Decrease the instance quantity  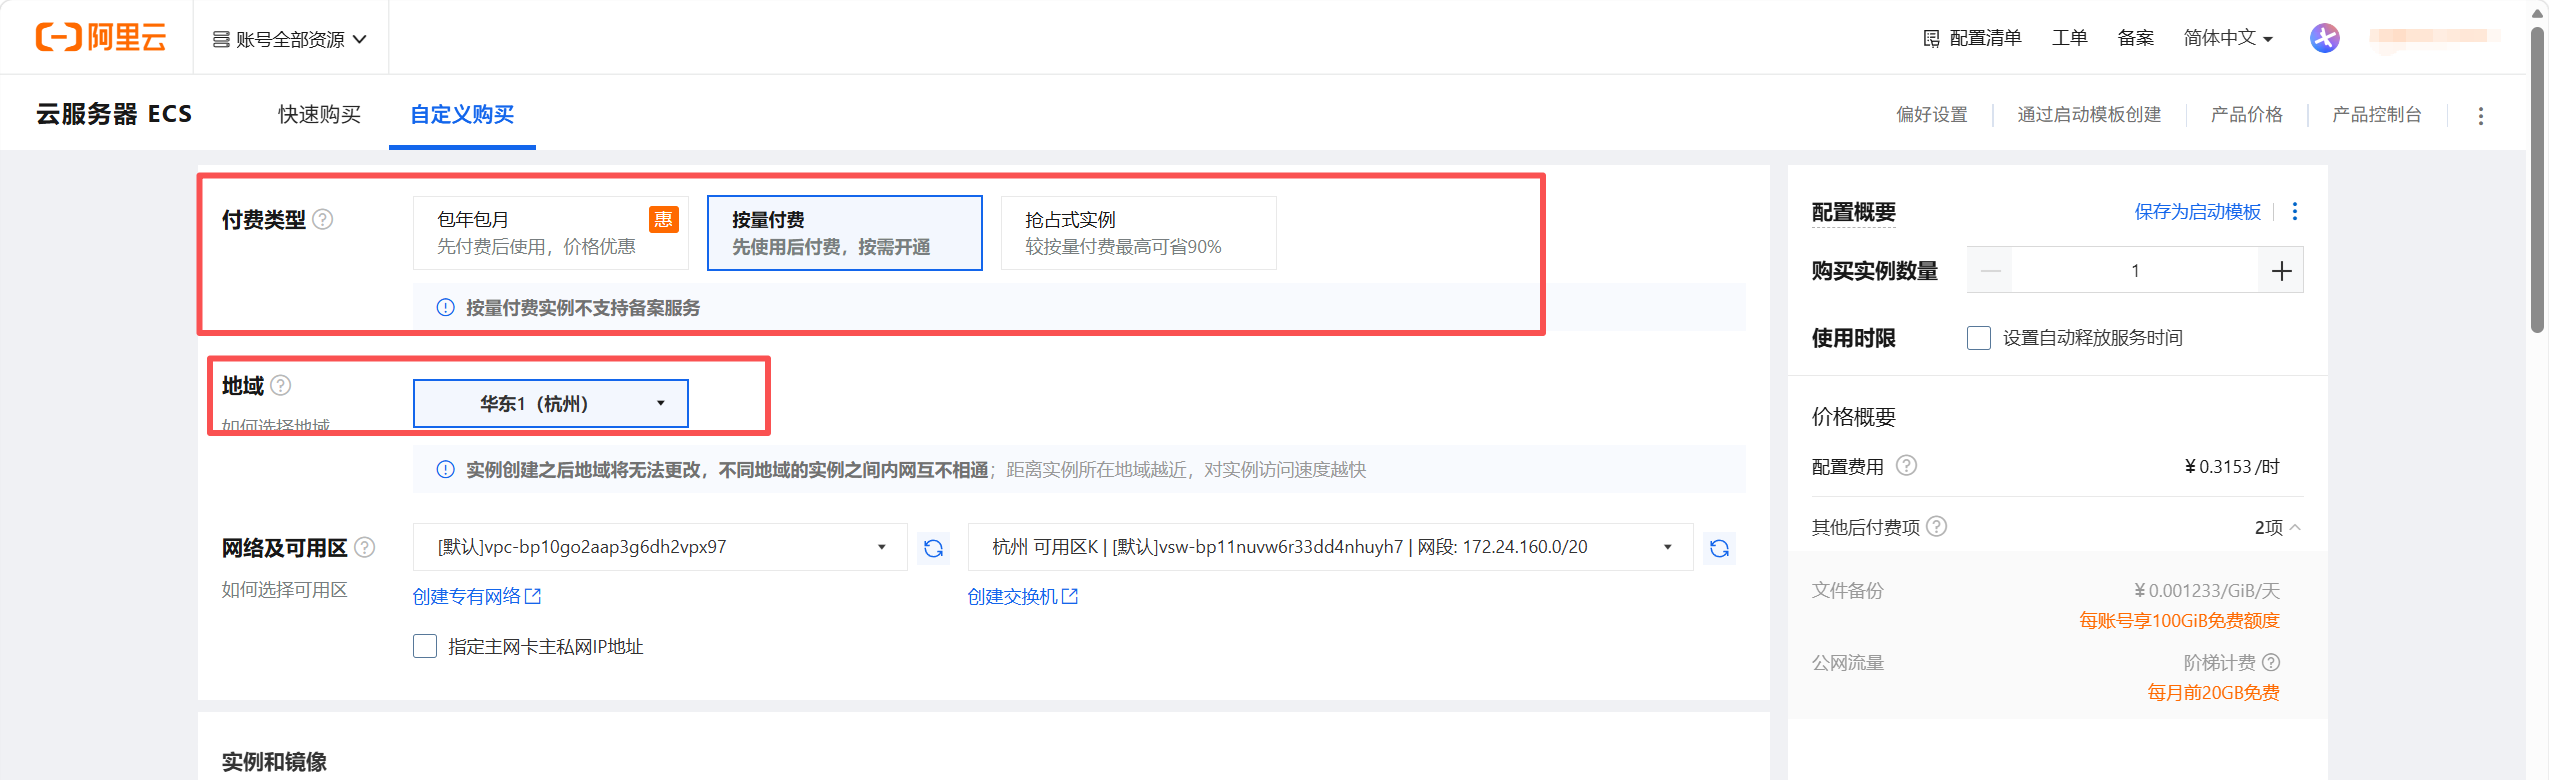[1990, 271]
